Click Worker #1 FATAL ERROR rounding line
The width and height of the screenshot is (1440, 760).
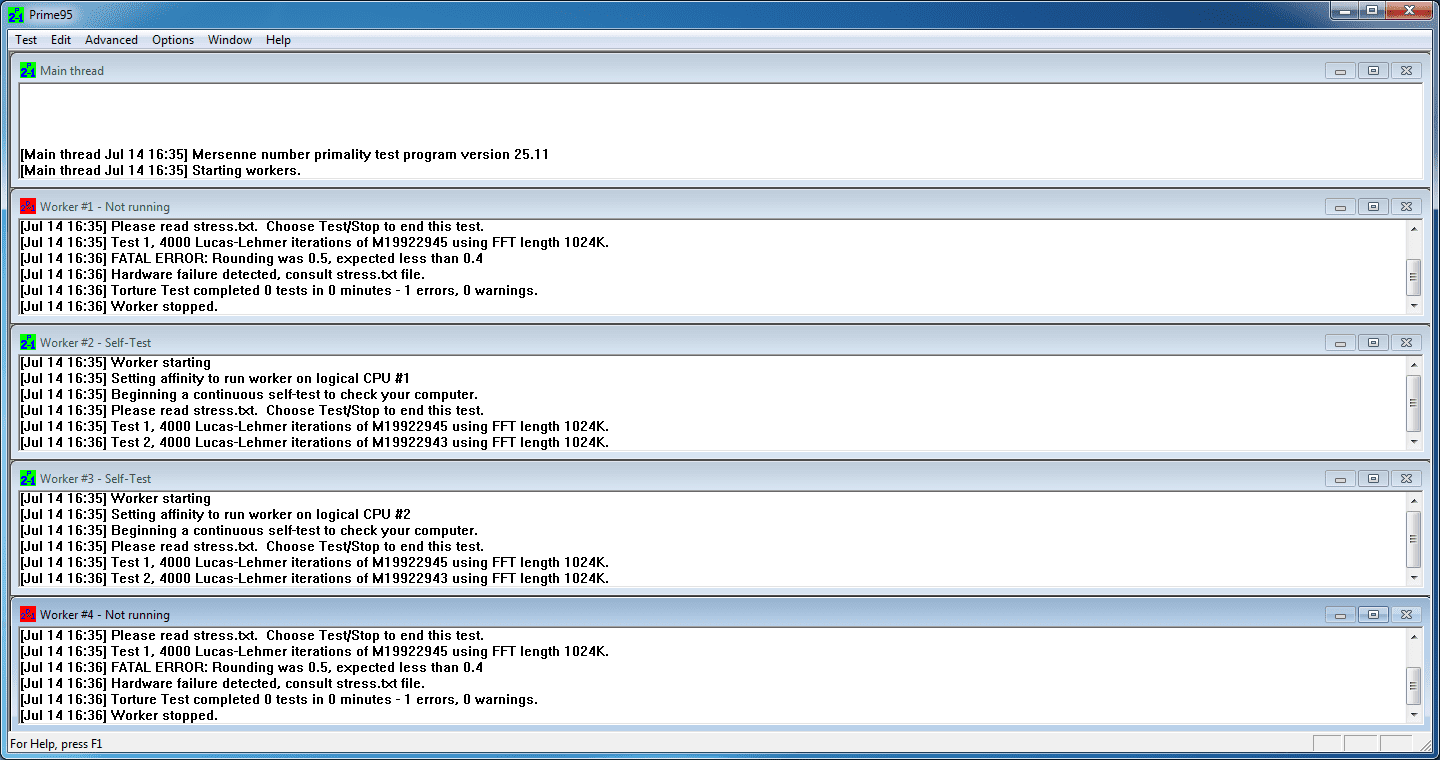252,259
